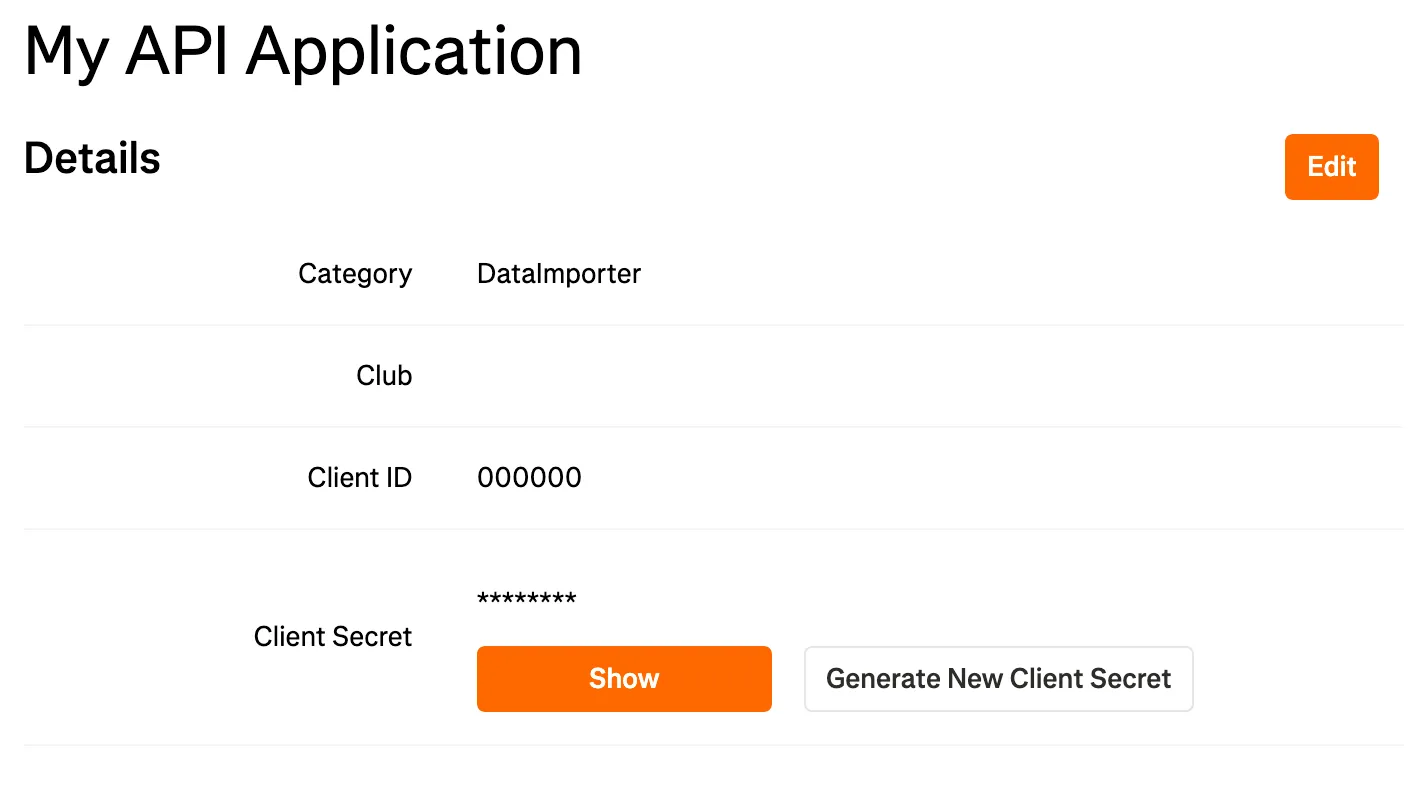
Task: Click the Client Secret row label
Action: pyautogui.click(x=333, y=636)
